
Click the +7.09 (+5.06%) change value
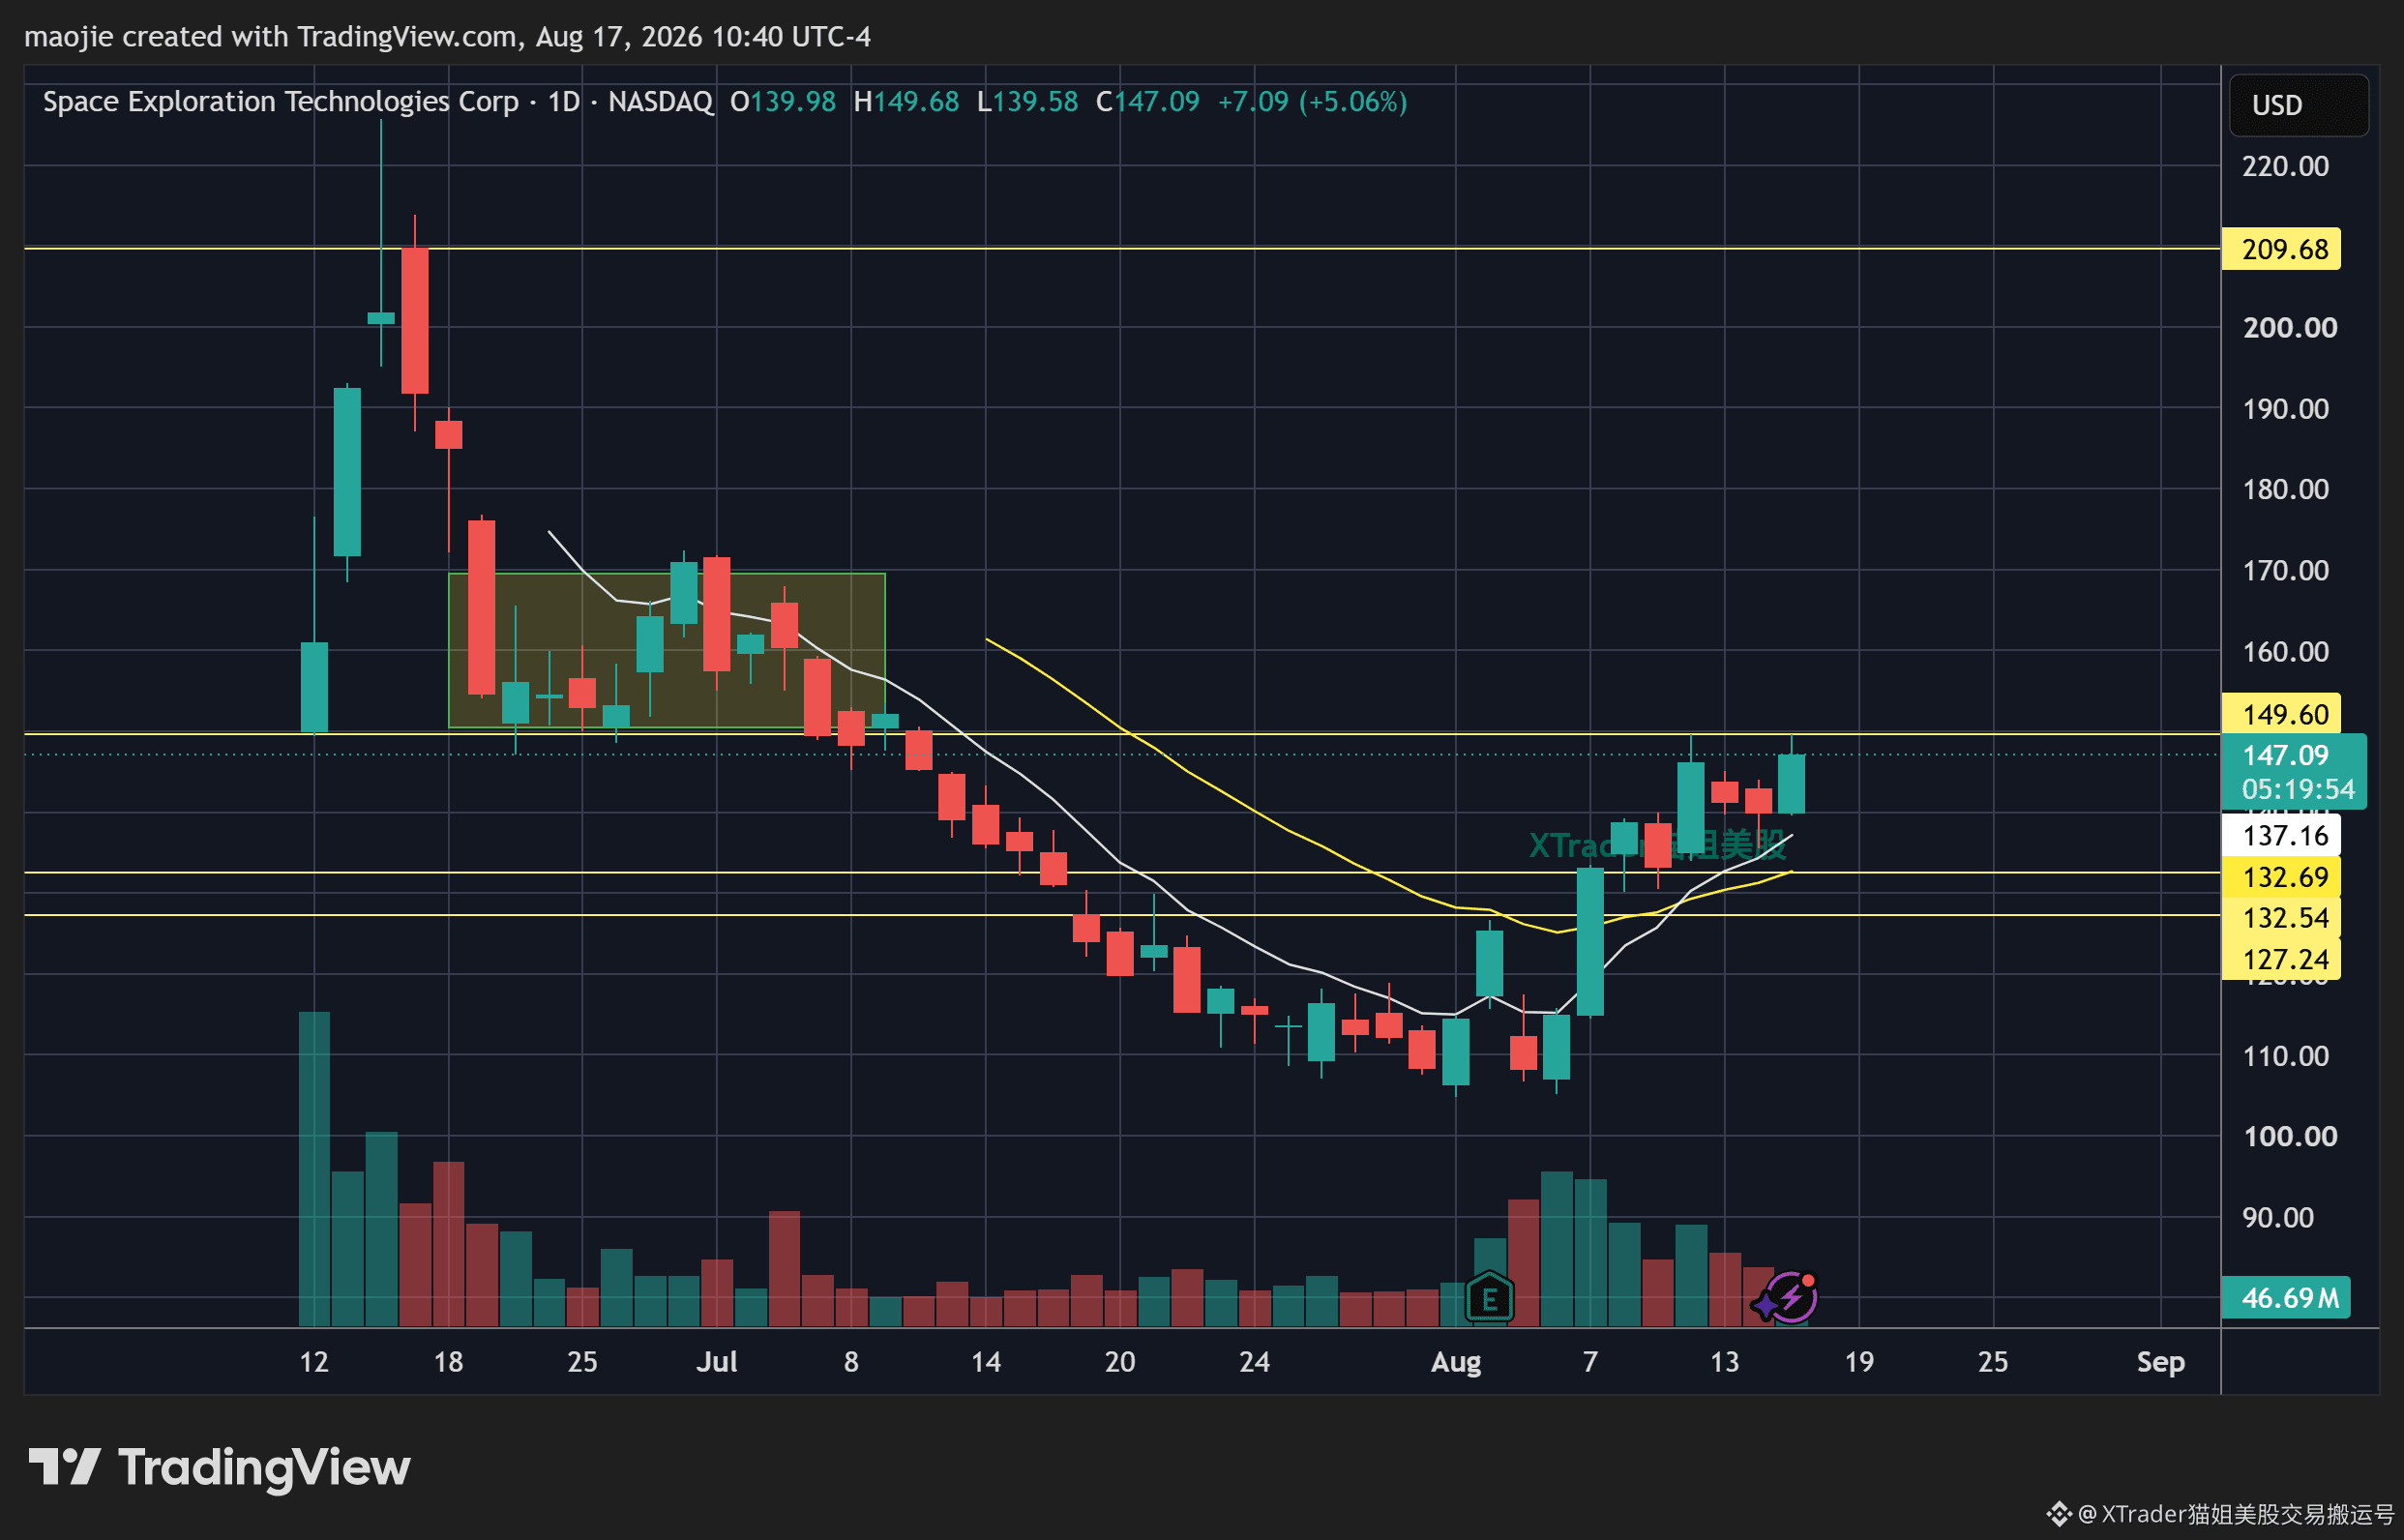point(1312,102)
